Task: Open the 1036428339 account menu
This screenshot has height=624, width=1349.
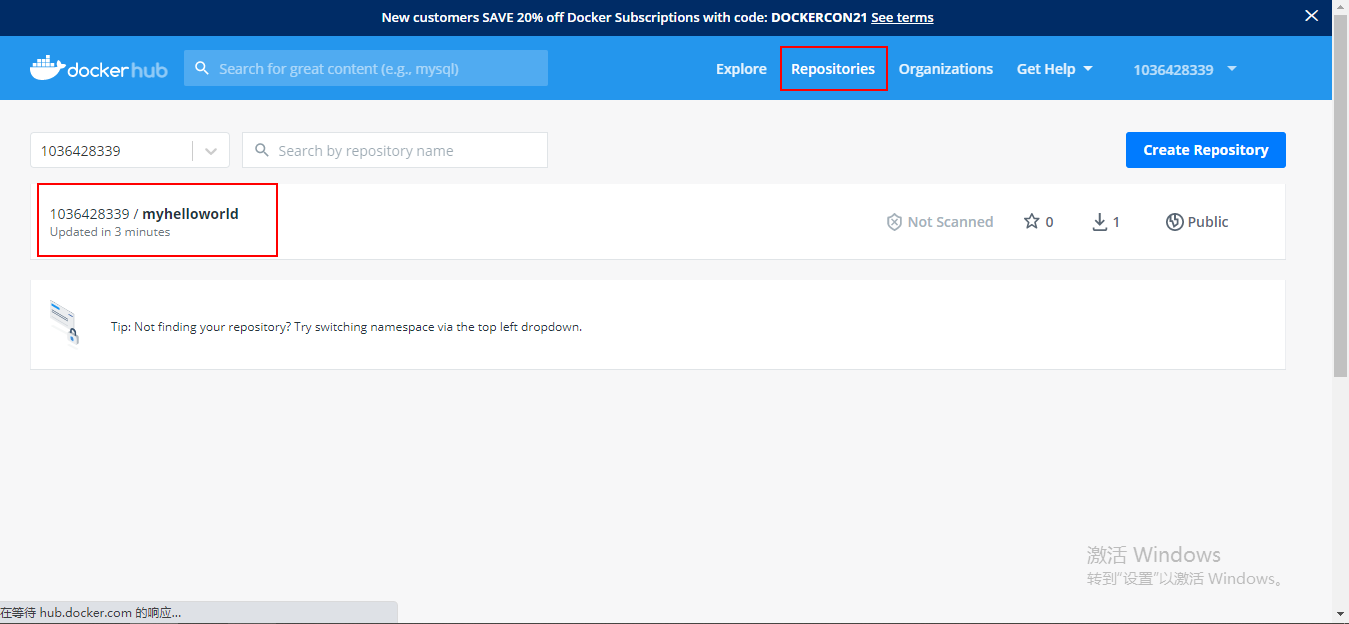Action: point(1185,69)
